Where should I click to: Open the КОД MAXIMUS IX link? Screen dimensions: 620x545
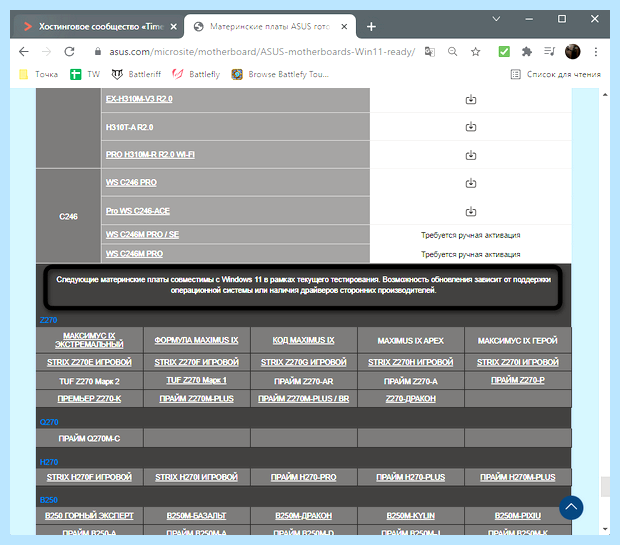[303, 340]
